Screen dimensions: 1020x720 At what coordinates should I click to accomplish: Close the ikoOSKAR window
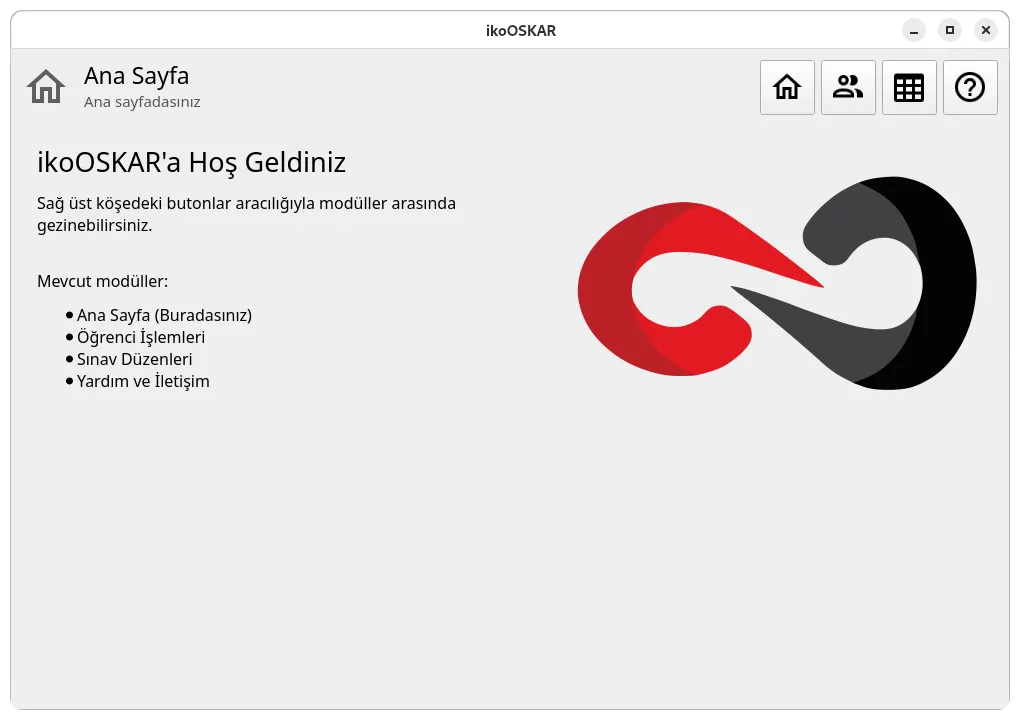[986, 30]
